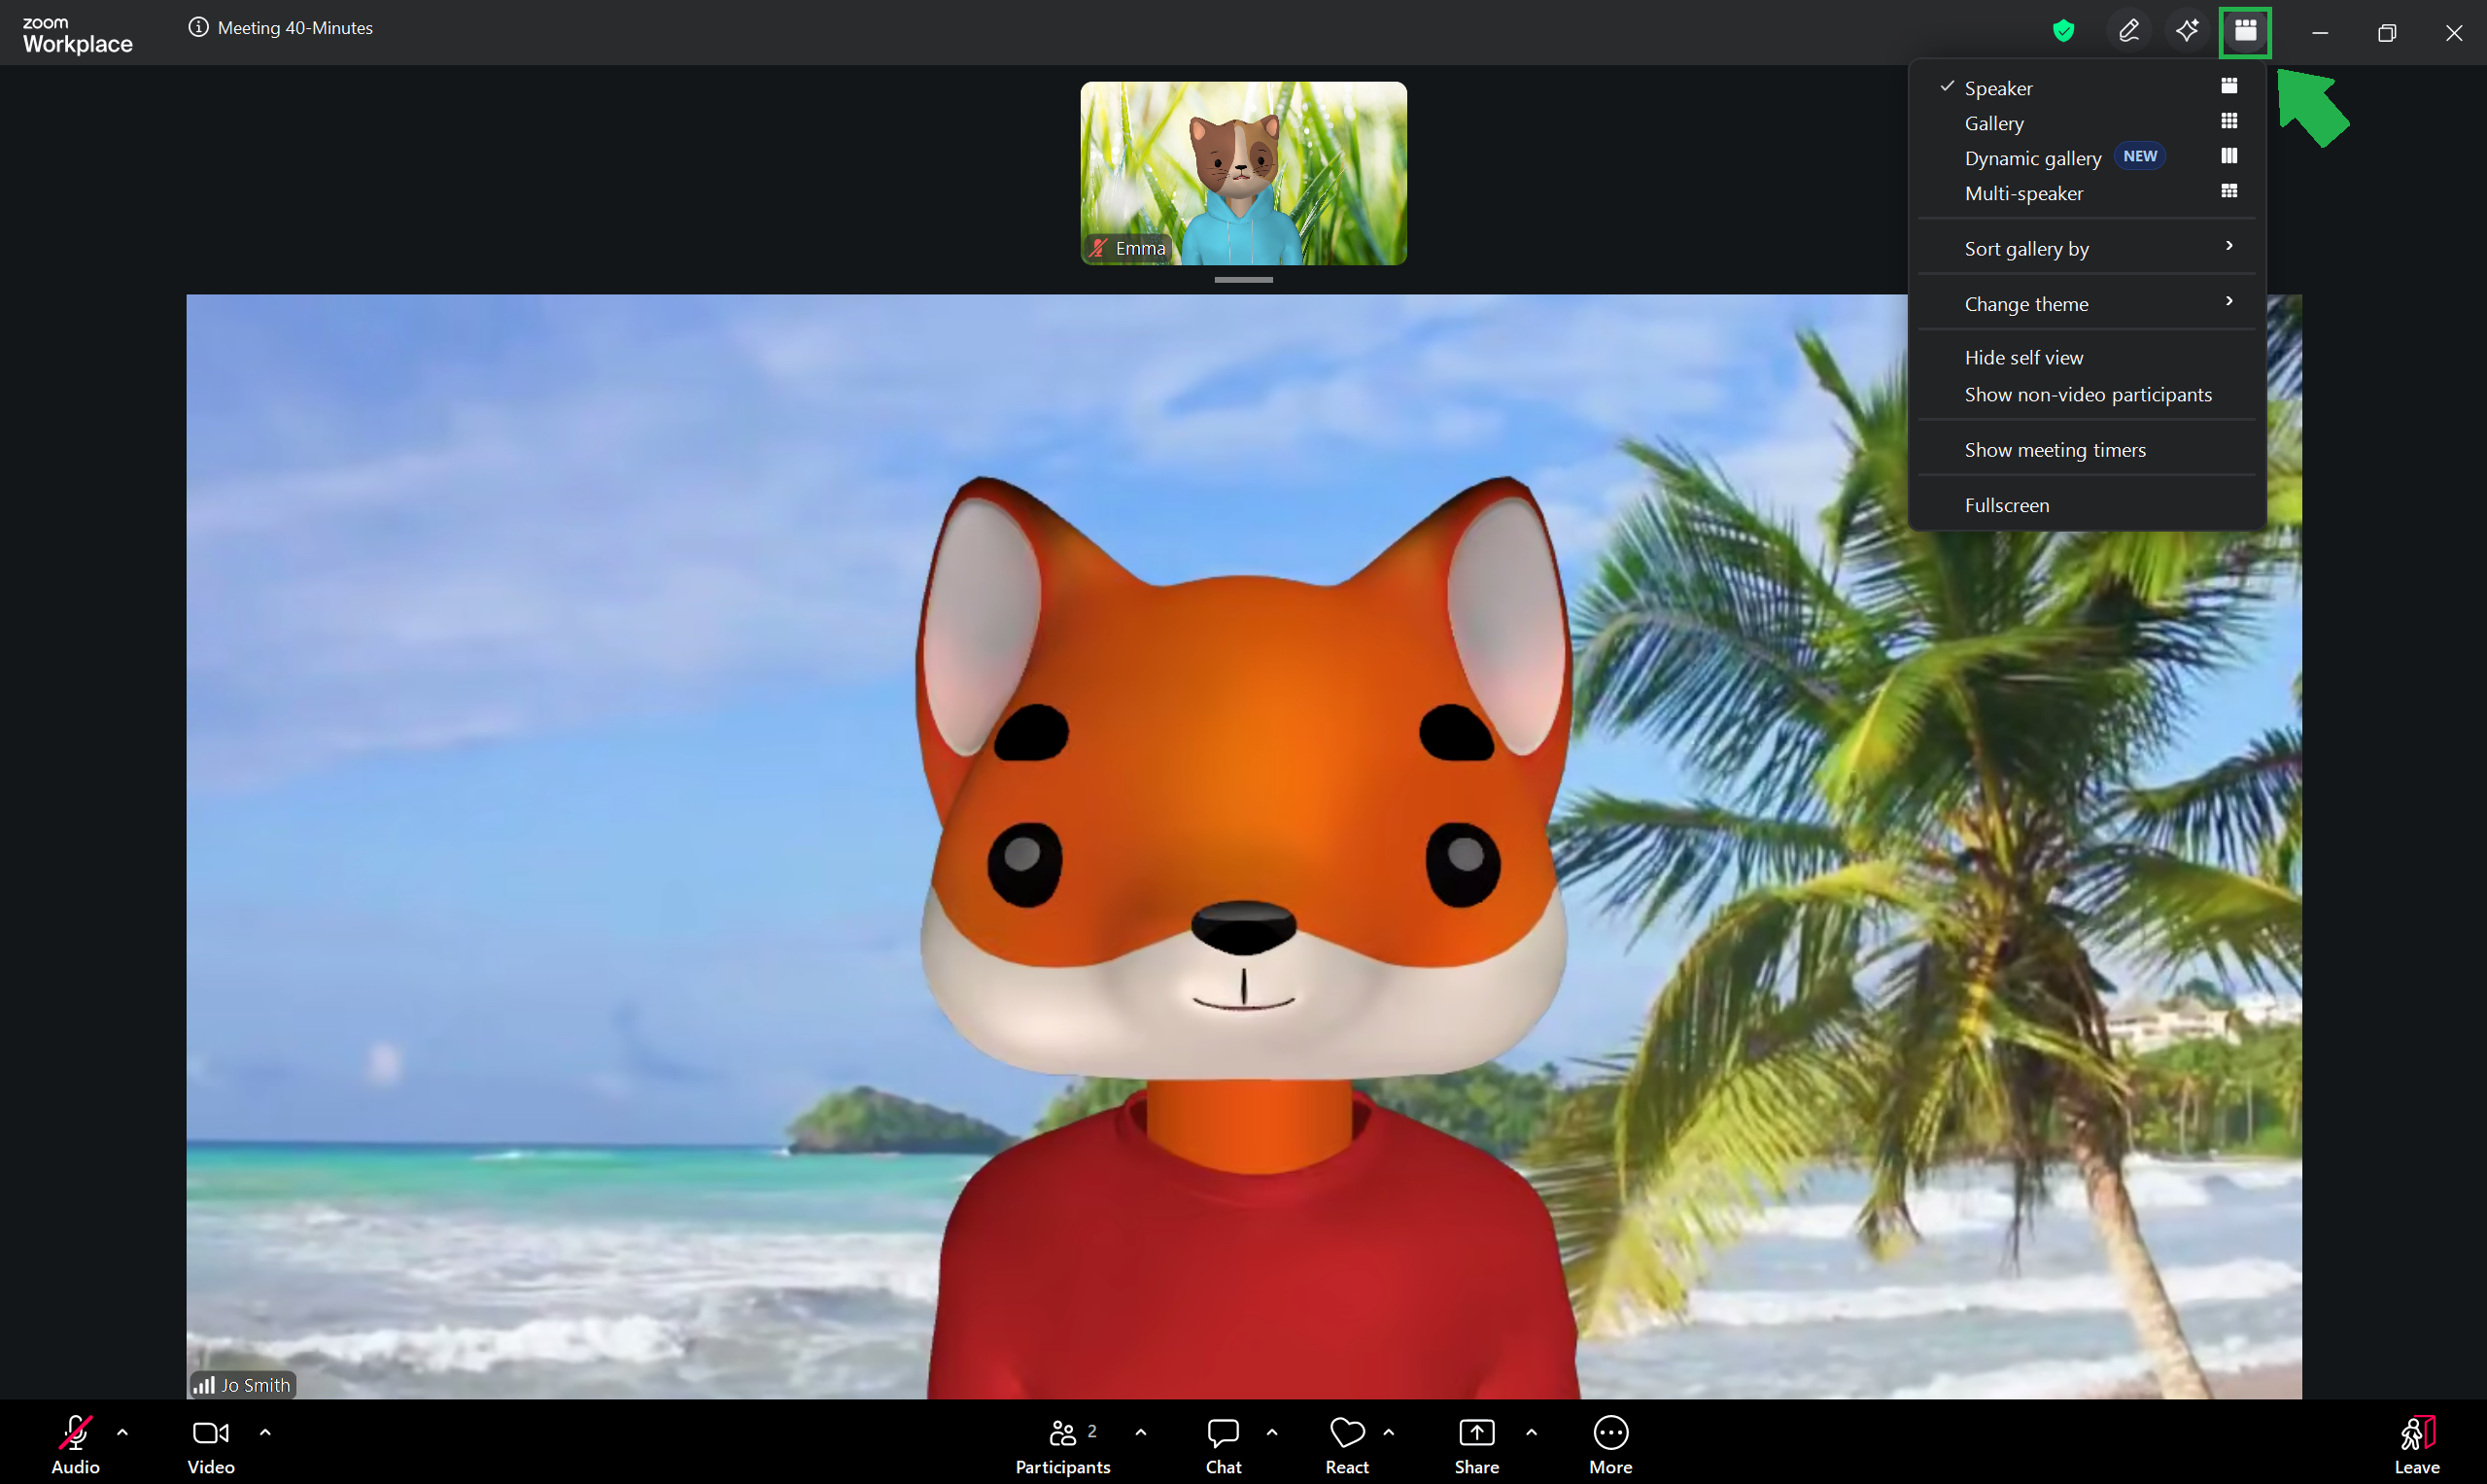This screenshot has height=1484, width=2487.
Task: Open the annotate pencil icon
Action: tap(2129, 31)
